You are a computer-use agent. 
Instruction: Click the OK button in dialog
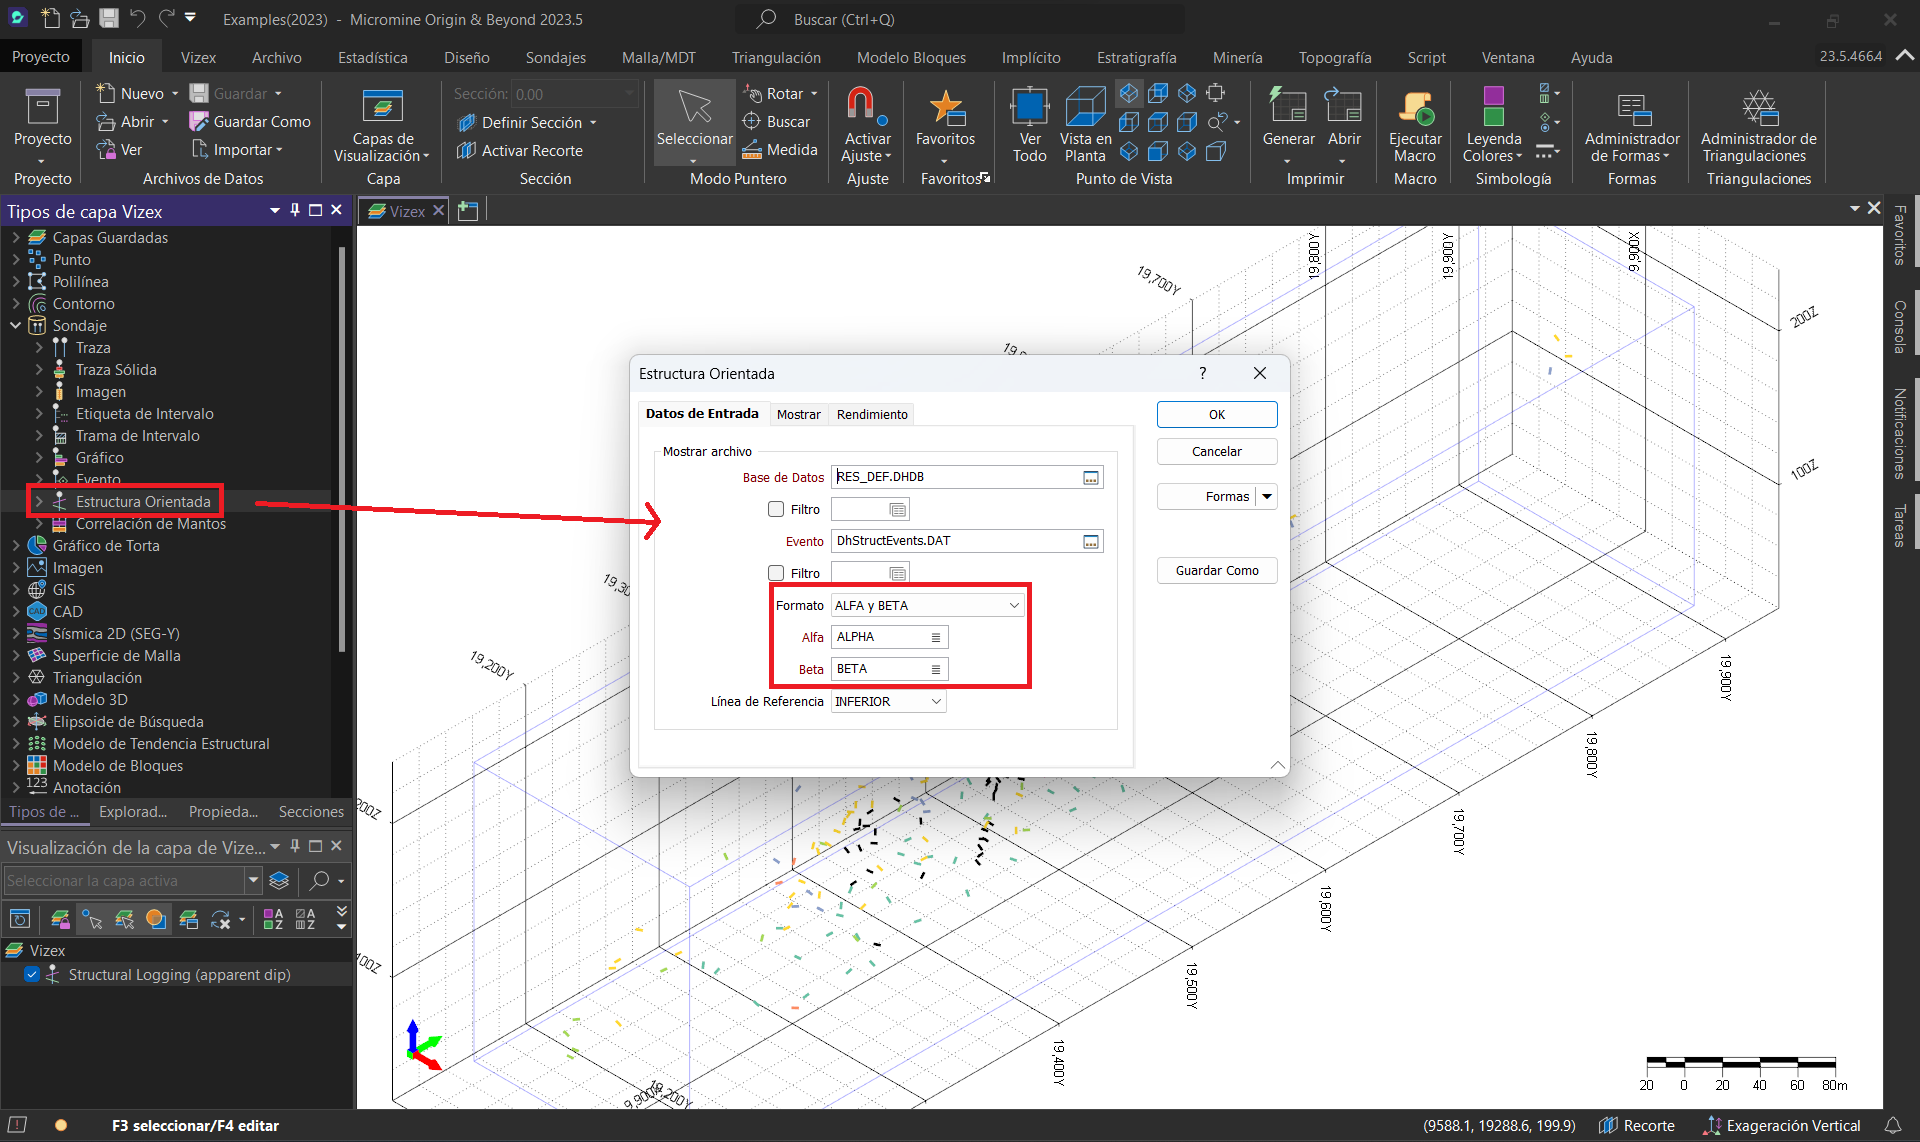pos(1216,414)
